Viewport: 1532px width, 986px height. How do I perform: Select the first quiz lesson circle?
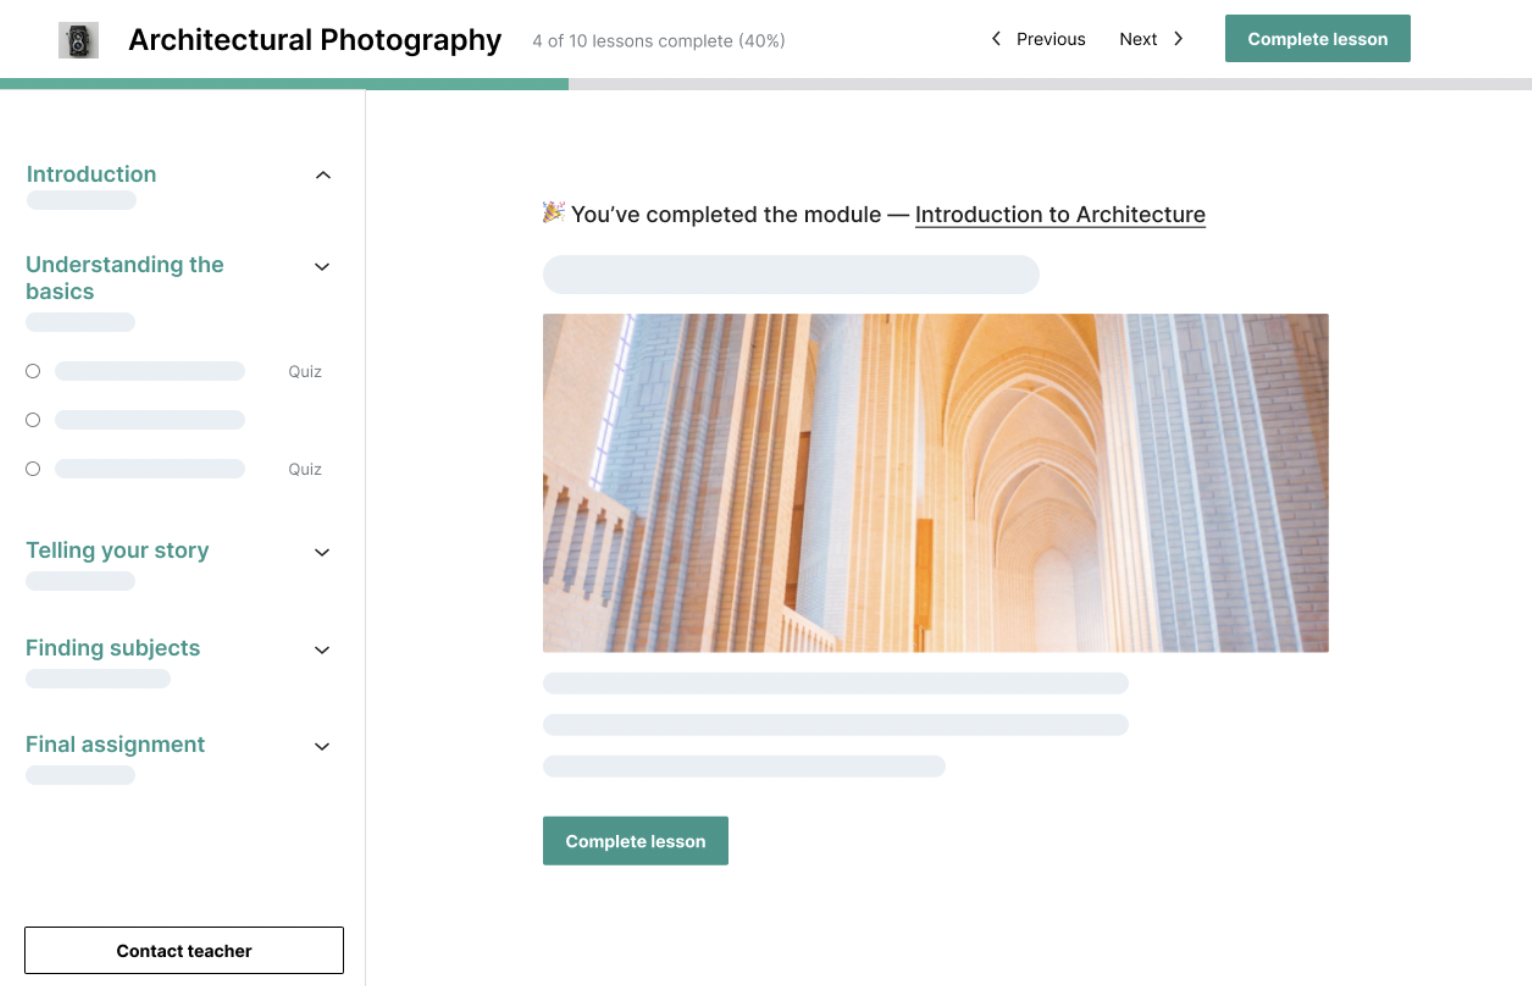[33, 371]
